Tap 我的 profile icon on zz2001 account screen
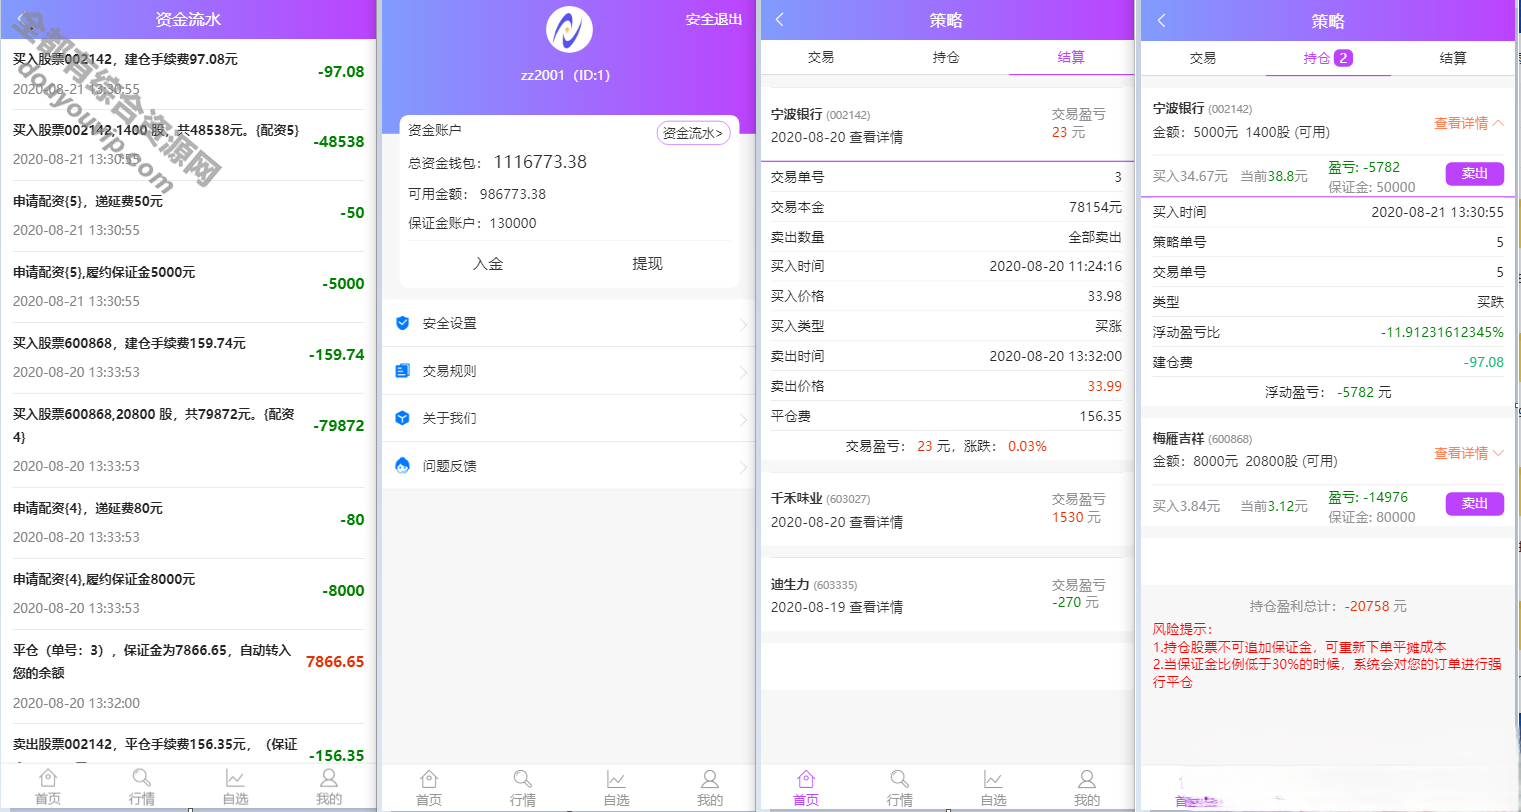 710,779
